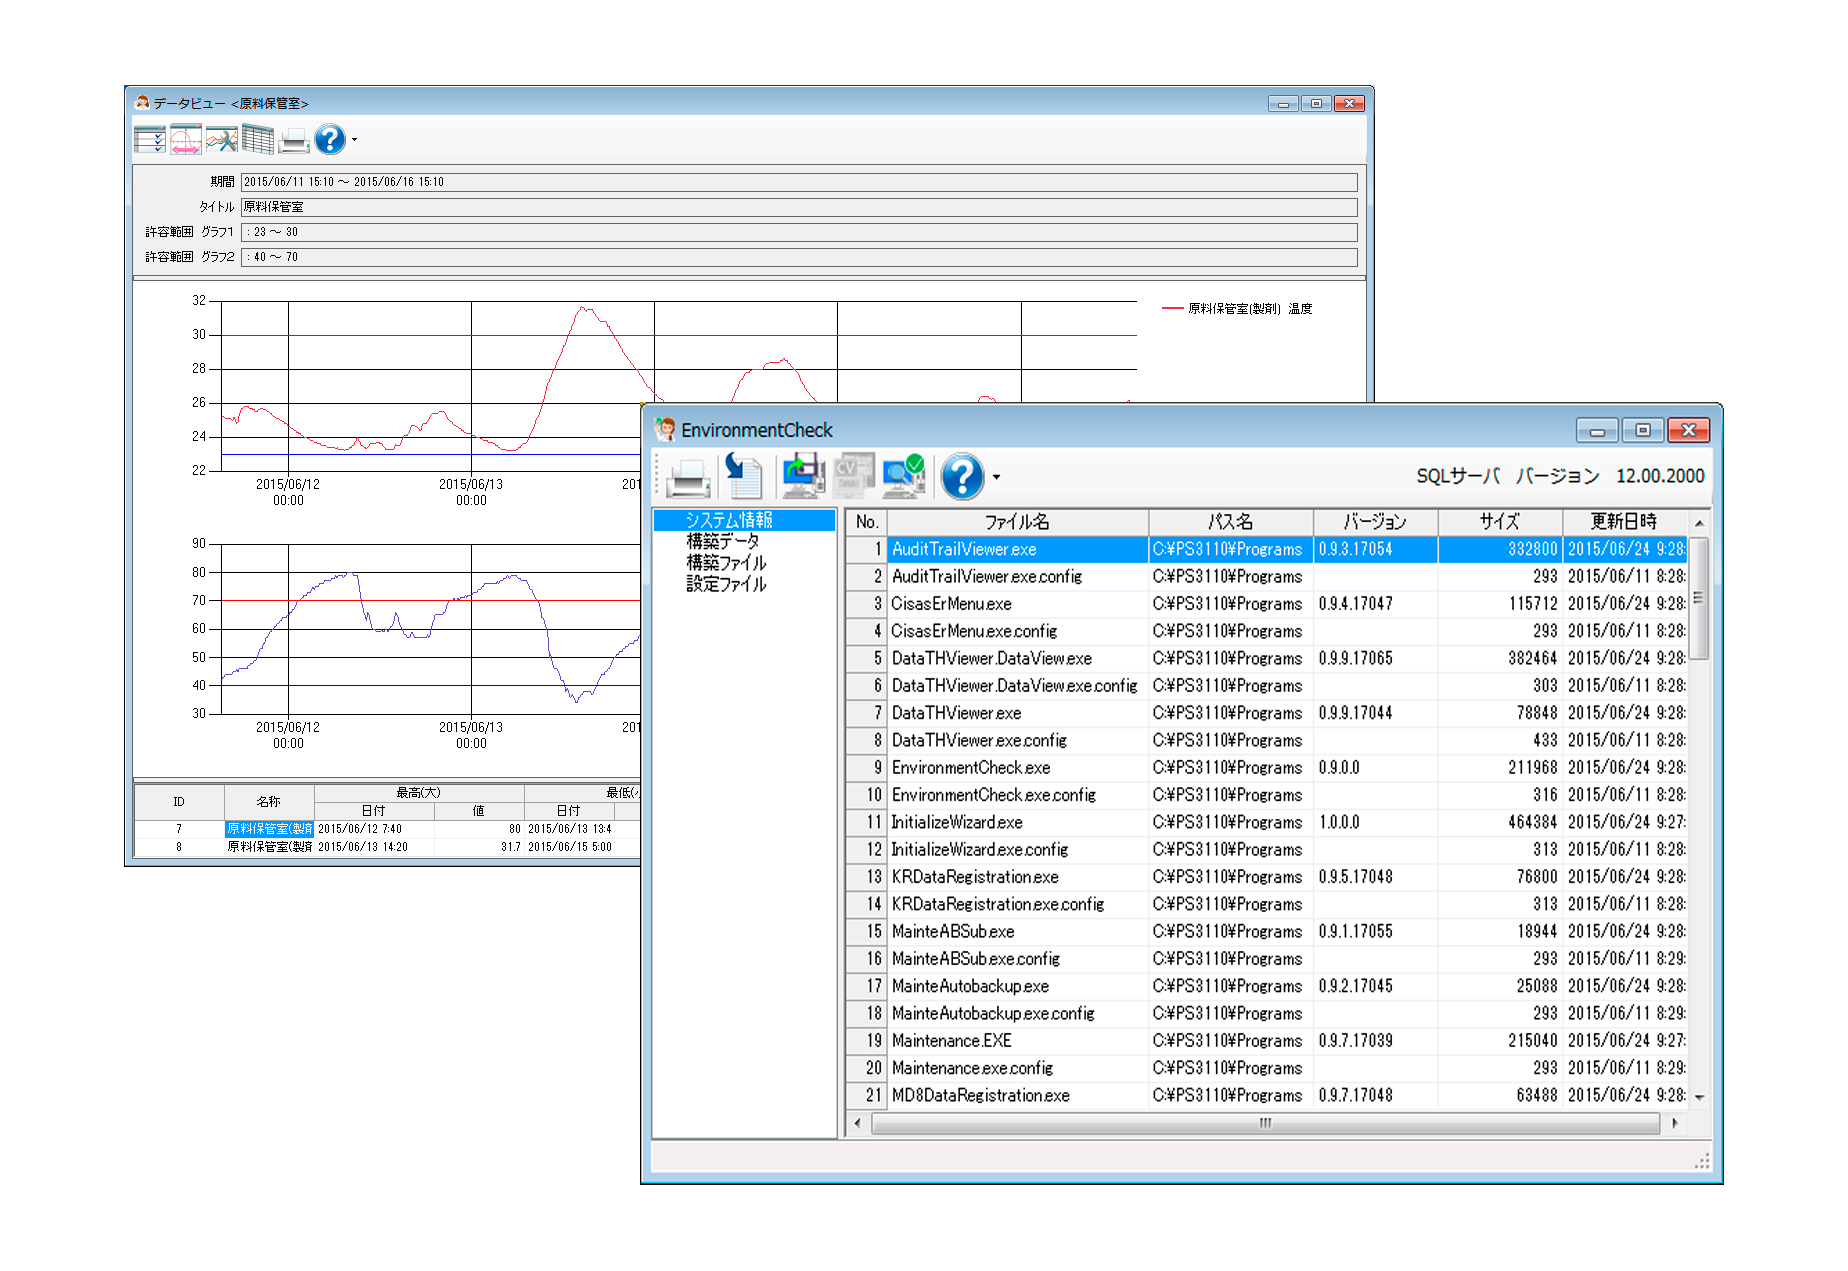Click the printer icon in EnvironmentCheck toolbar
This screenshot has height=1271, width=1848.
click(688, 477)
